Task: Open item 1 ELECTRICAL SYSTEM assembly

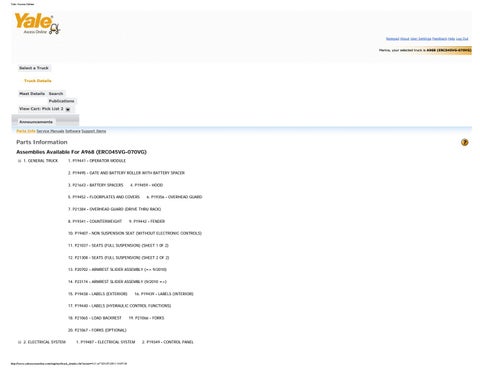Action: pos(106,342)
